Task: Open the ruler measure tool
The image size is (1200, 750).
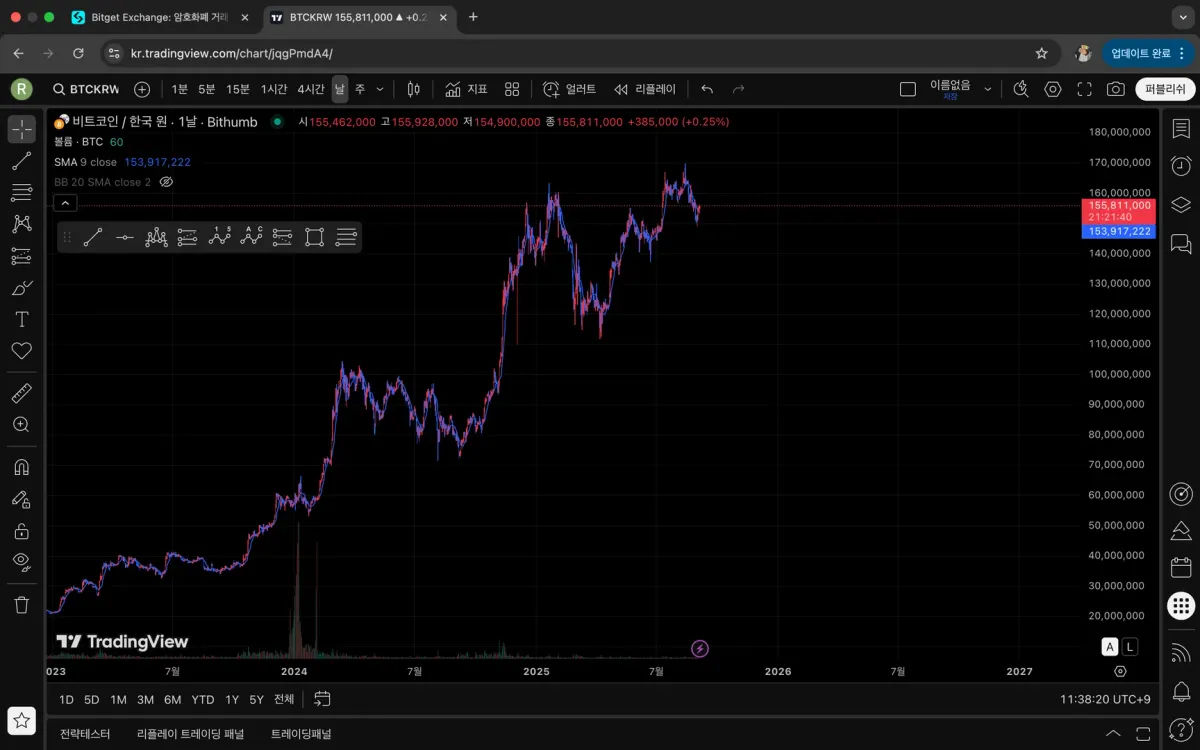Action: 21,393
